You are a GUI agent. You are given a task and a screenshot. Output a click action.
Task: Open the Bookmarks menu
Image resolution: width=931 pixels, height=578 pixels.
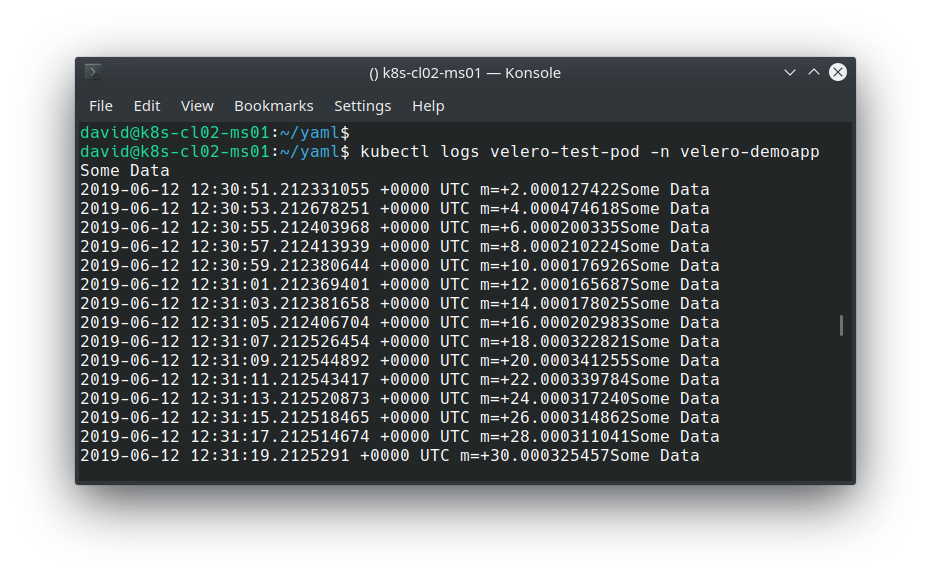click(x=273, y=106)
